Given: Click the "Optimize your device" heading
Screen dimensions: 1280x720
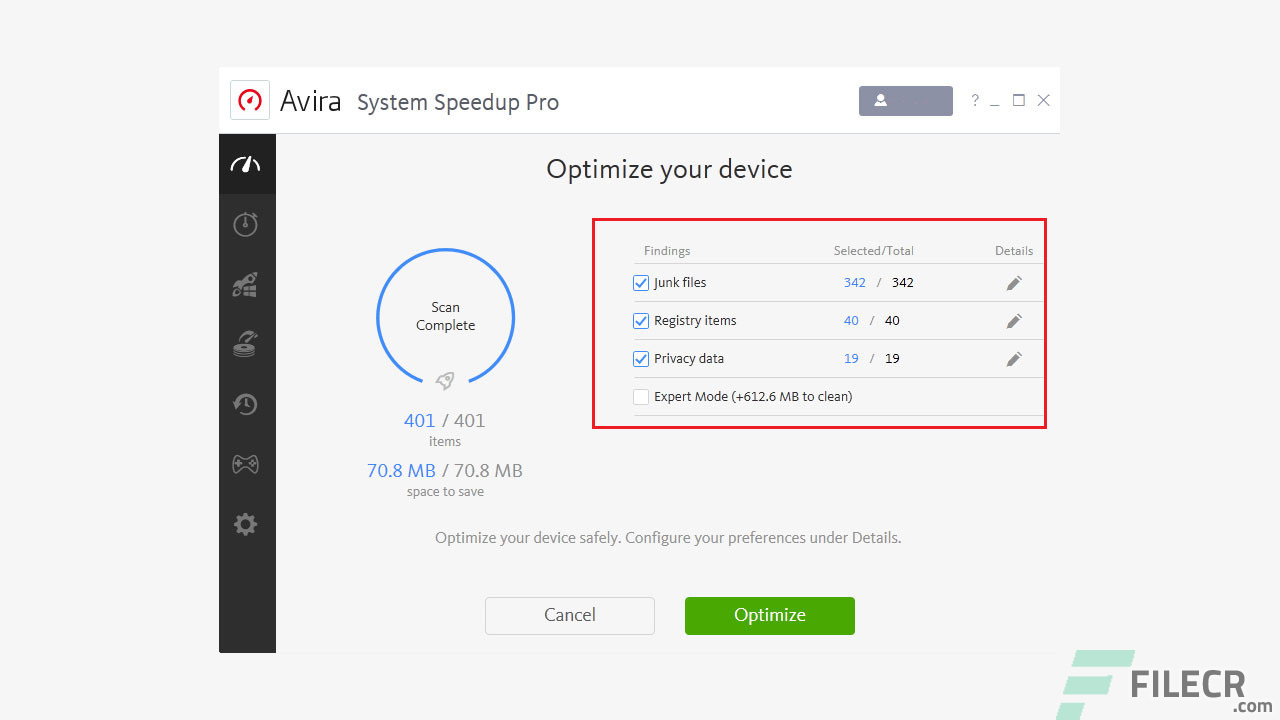Looking at the screenshot, I should click(669, 170).
